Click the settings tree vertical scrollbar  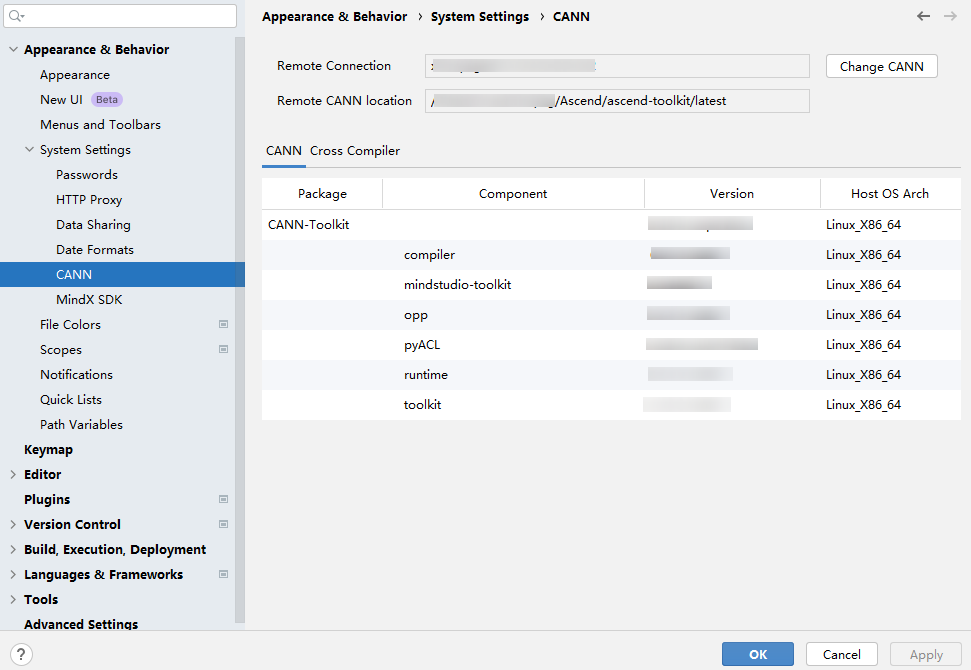click(x=240, y=329)
